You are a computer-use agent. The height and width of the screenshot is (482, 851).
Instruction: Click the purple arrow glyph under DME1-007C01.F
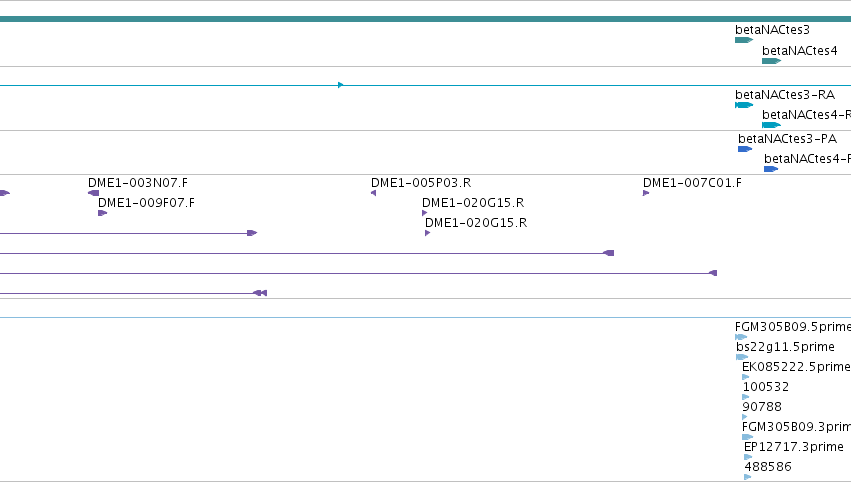click(646, 193)
